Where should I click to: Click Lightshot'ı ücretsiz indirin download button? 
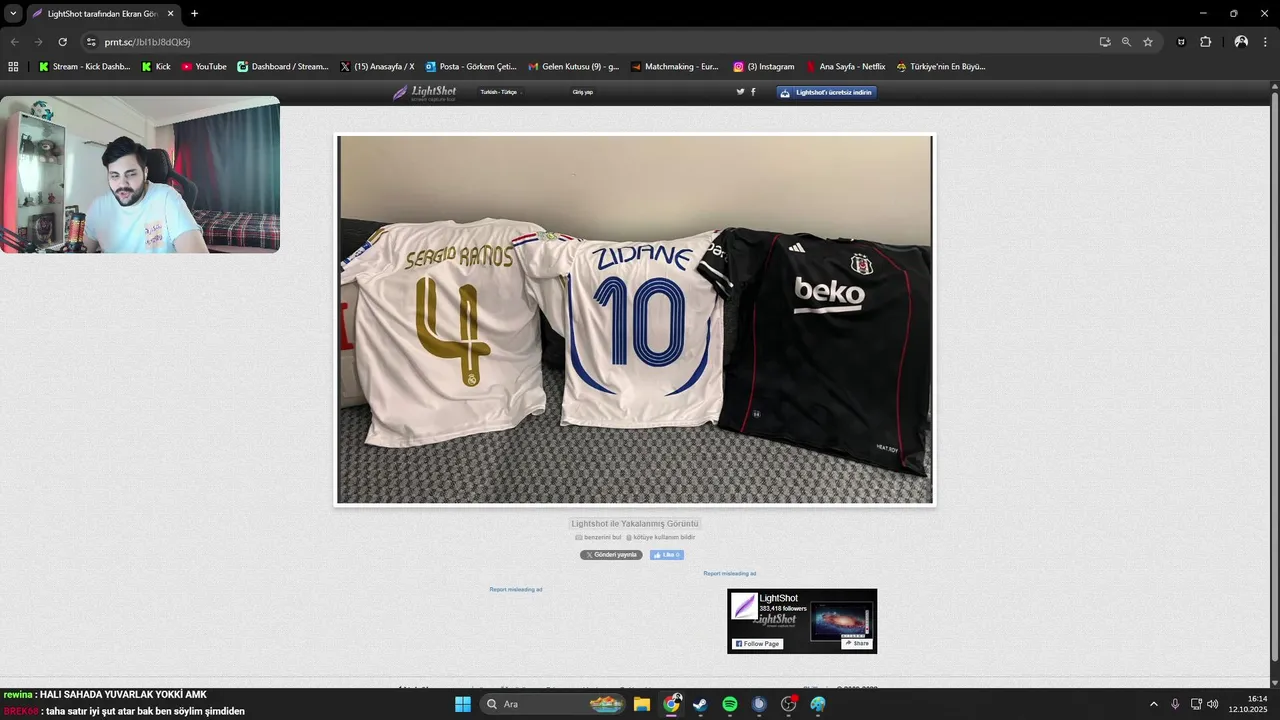click(827, 92)
